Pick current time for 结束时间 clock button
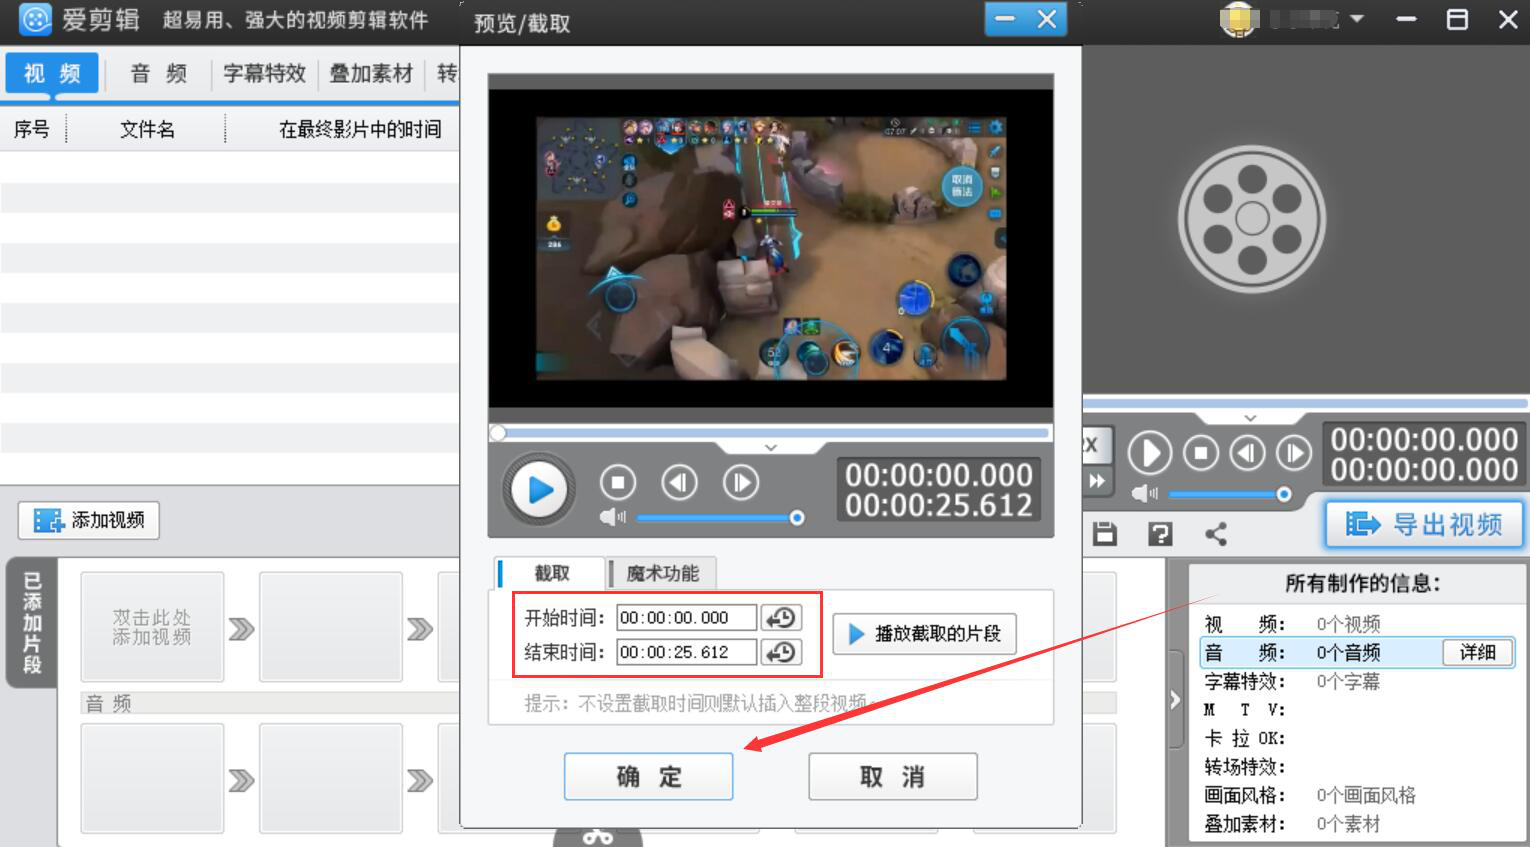This screenshot has width=1530, height=847. pyautogui.click(x=781, y=652)
